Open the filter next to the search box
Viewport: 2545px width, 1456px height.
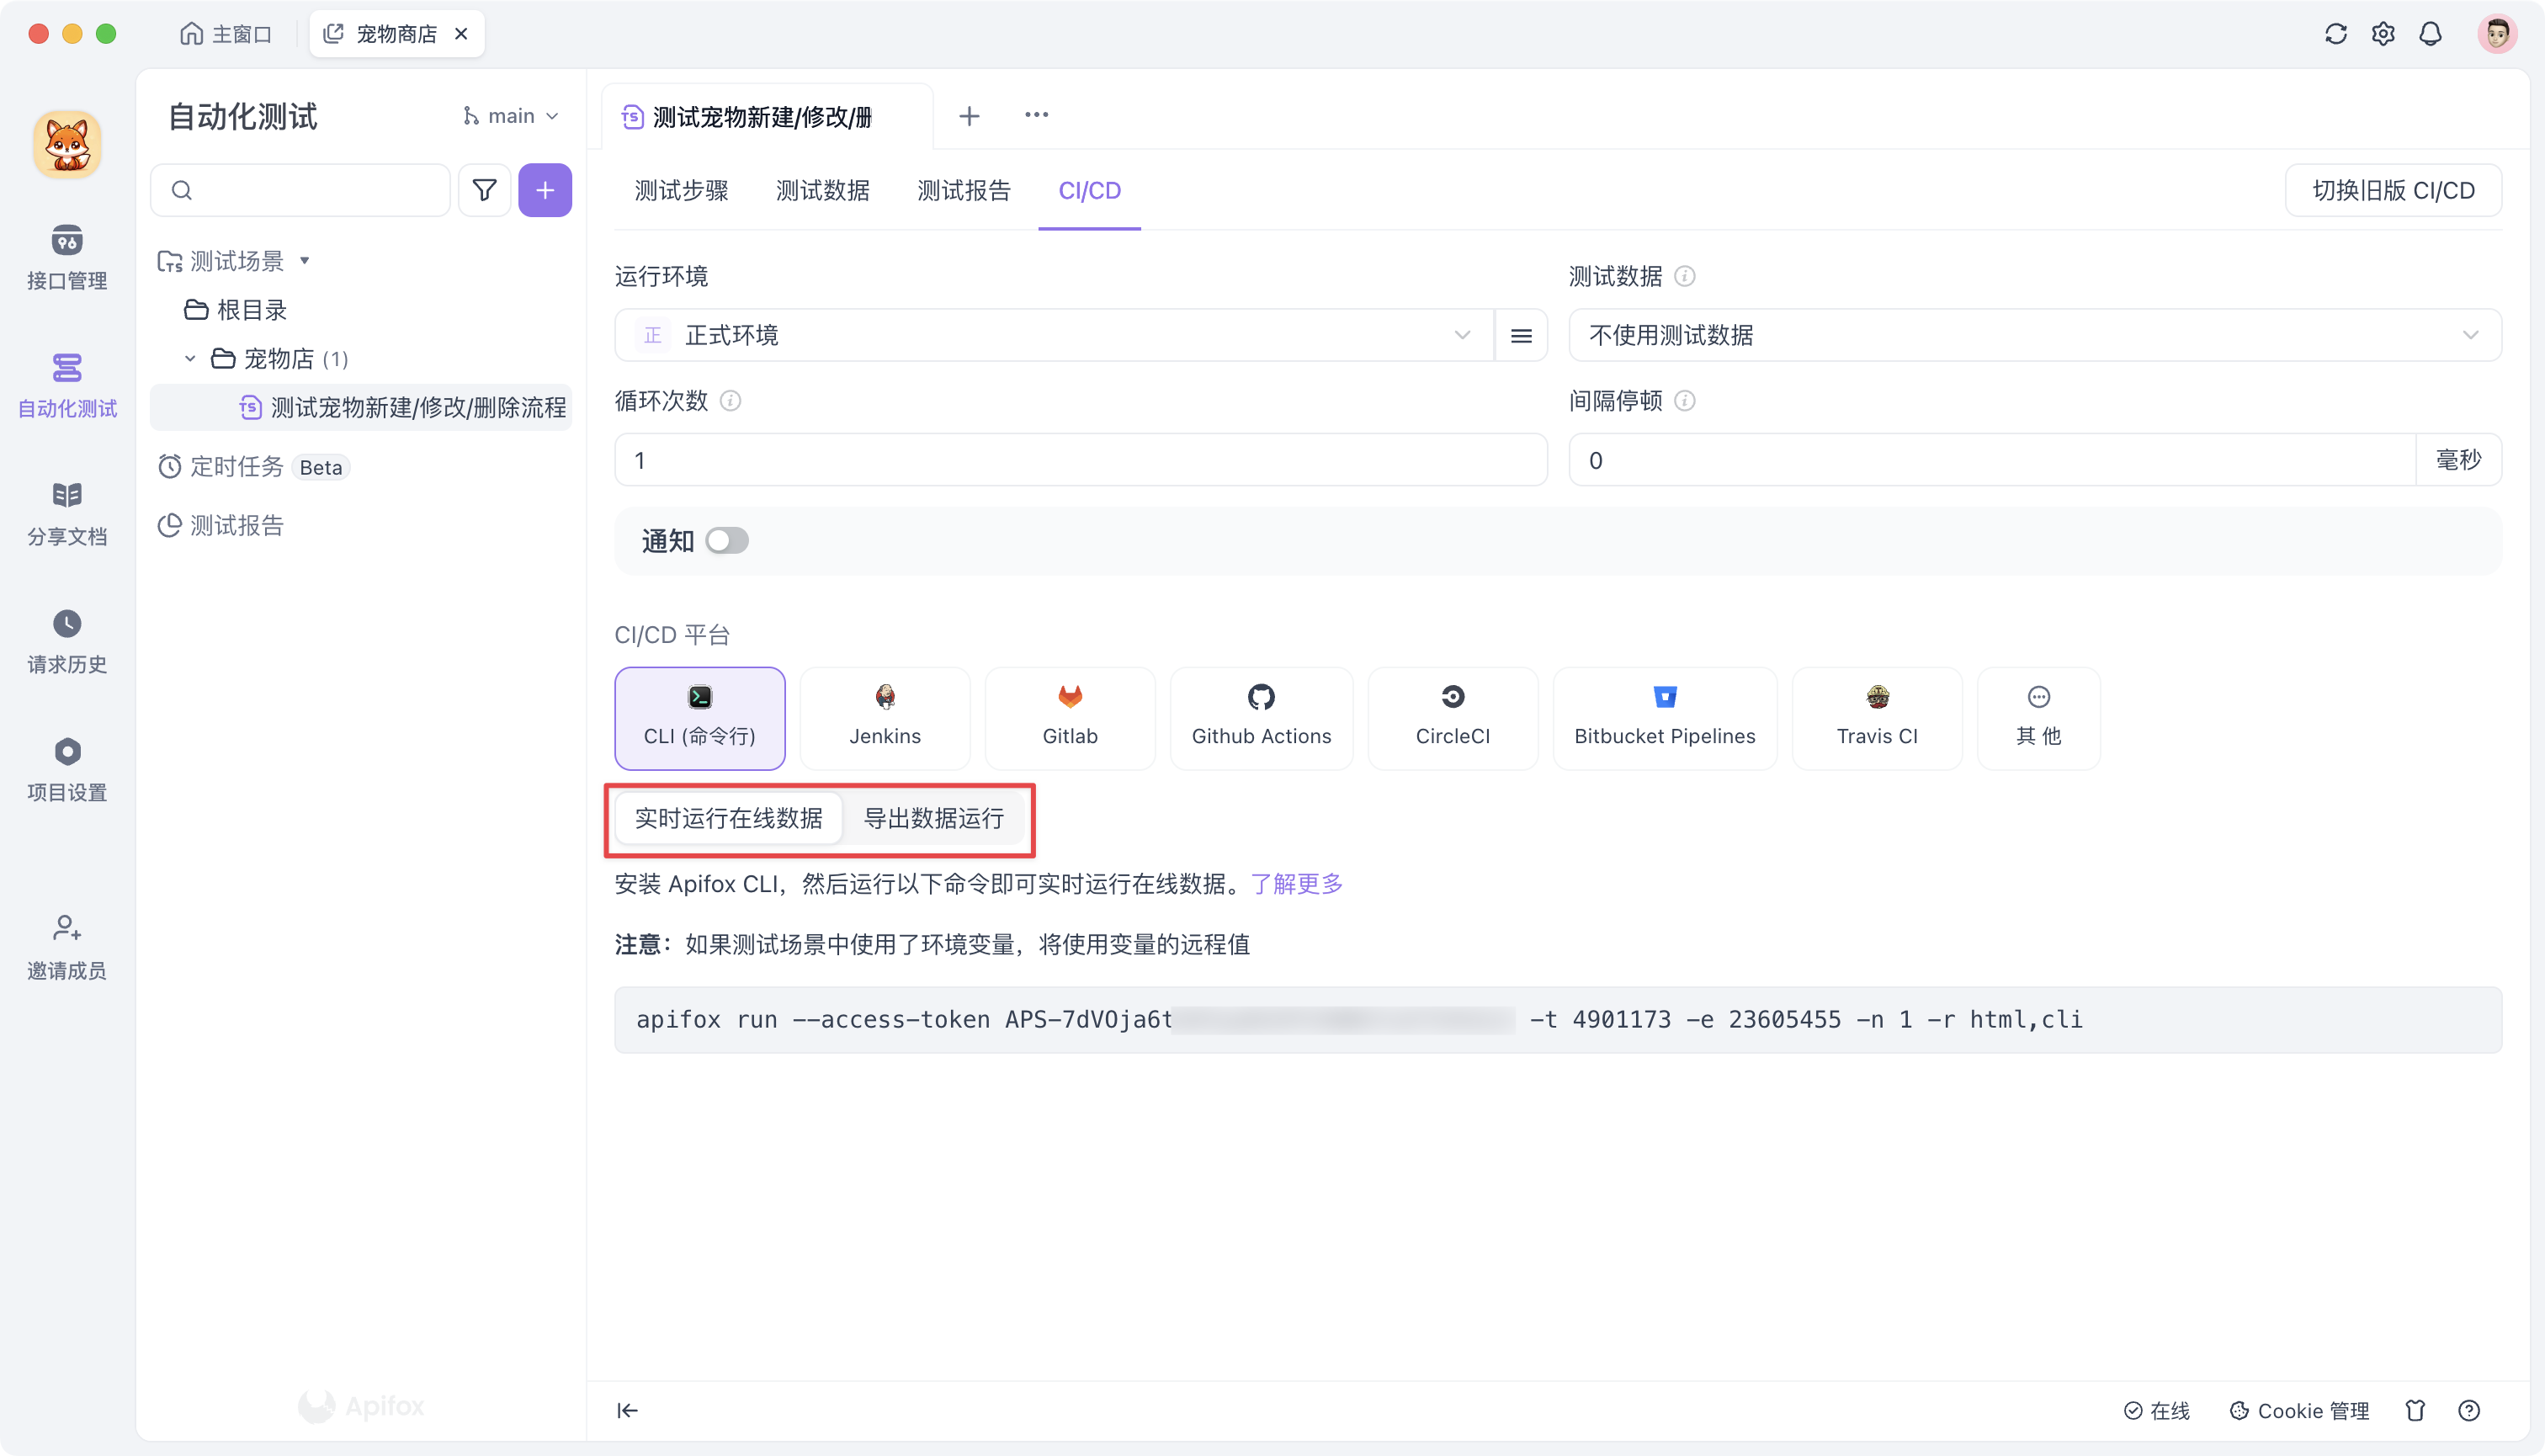coord(484,189)
